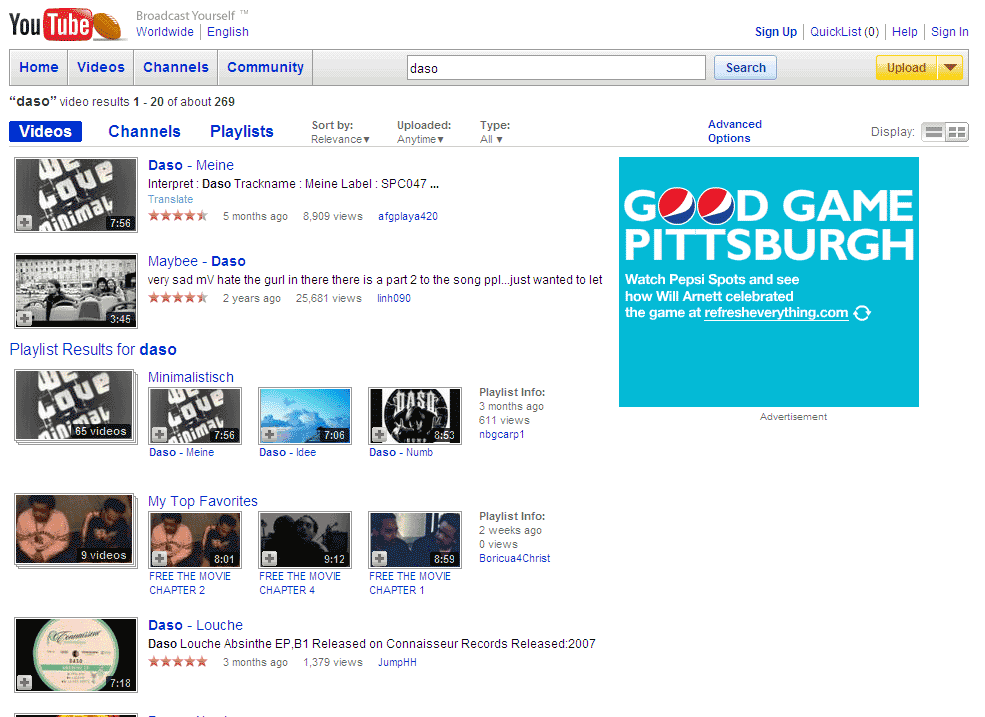Screen dimensions: 985x717
Task: Add FREE THE MOVIE CHAPTER 1 to QuickList
Action: tap(379, 558)
